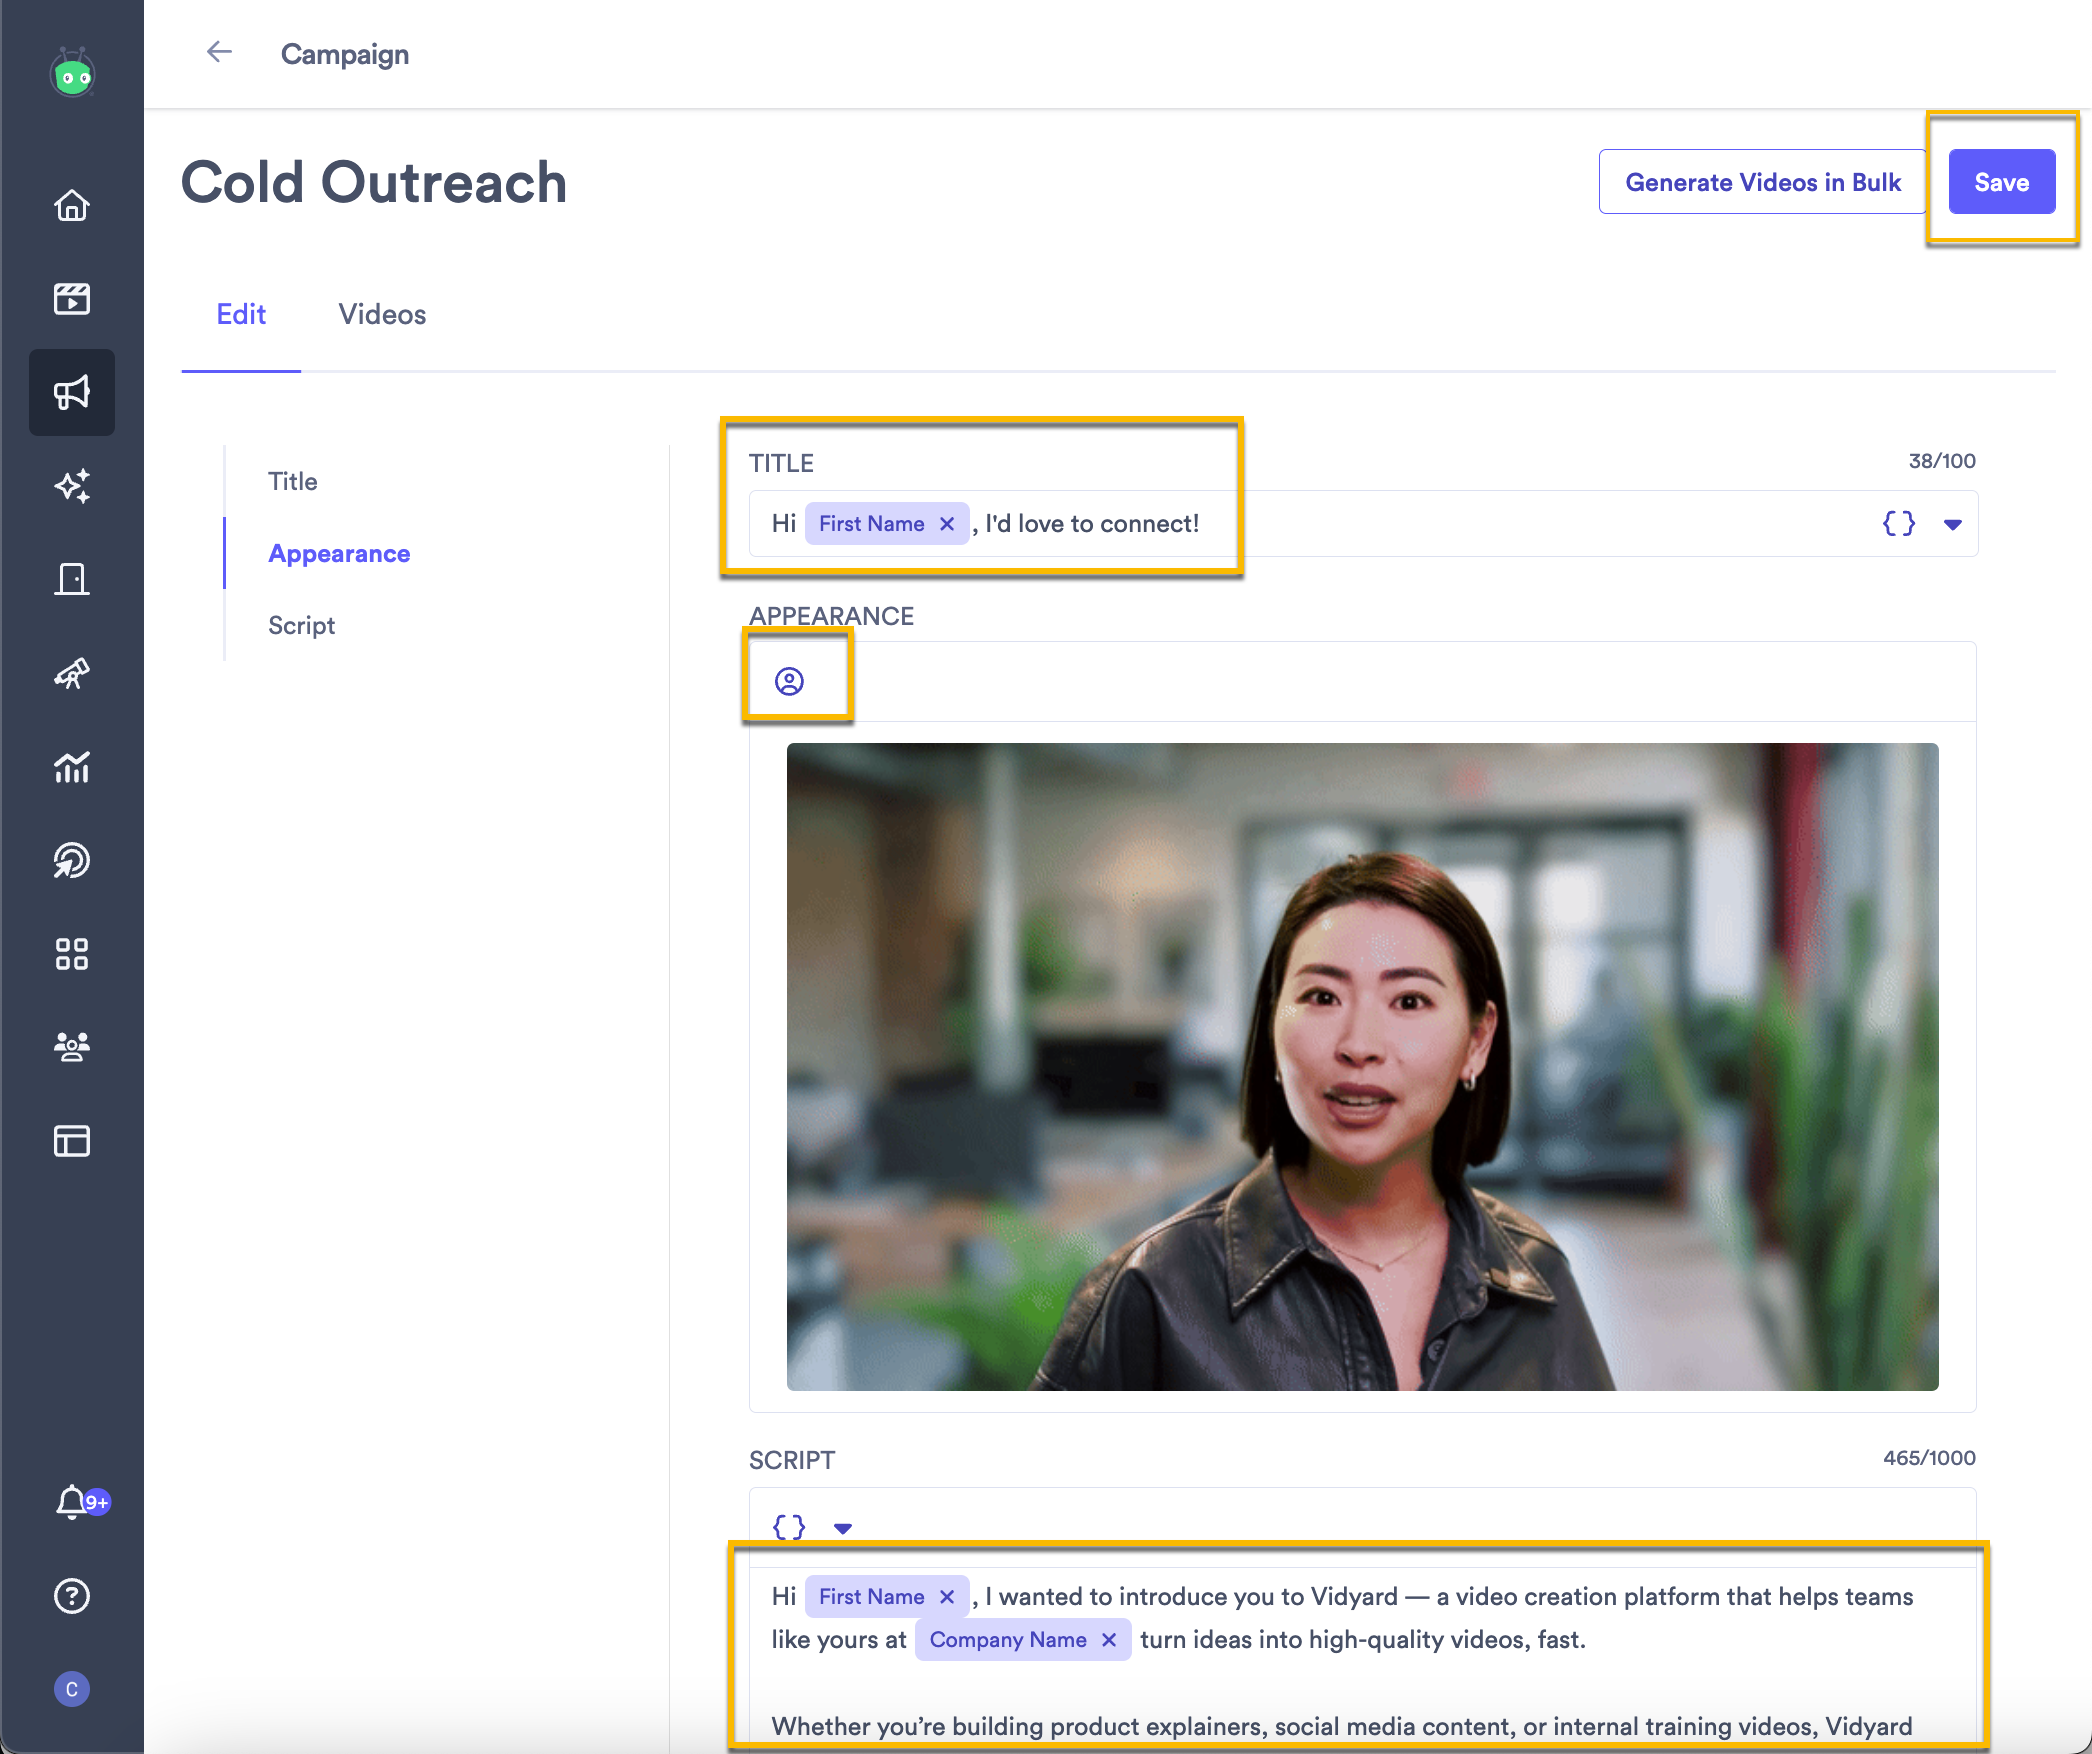Save the campaign
The width and height of the screenshot is (2092, 1754).
[x=2002, y=182]
